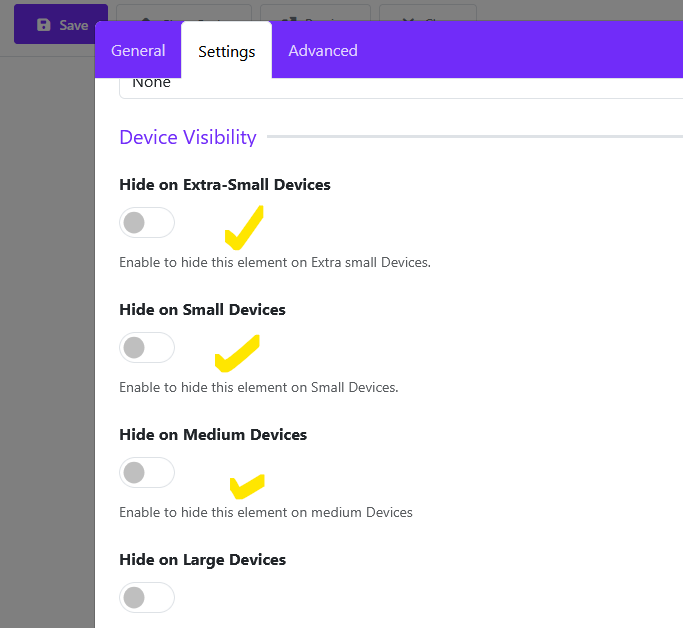Click the Extra small Devices help text

coord(274,263)
